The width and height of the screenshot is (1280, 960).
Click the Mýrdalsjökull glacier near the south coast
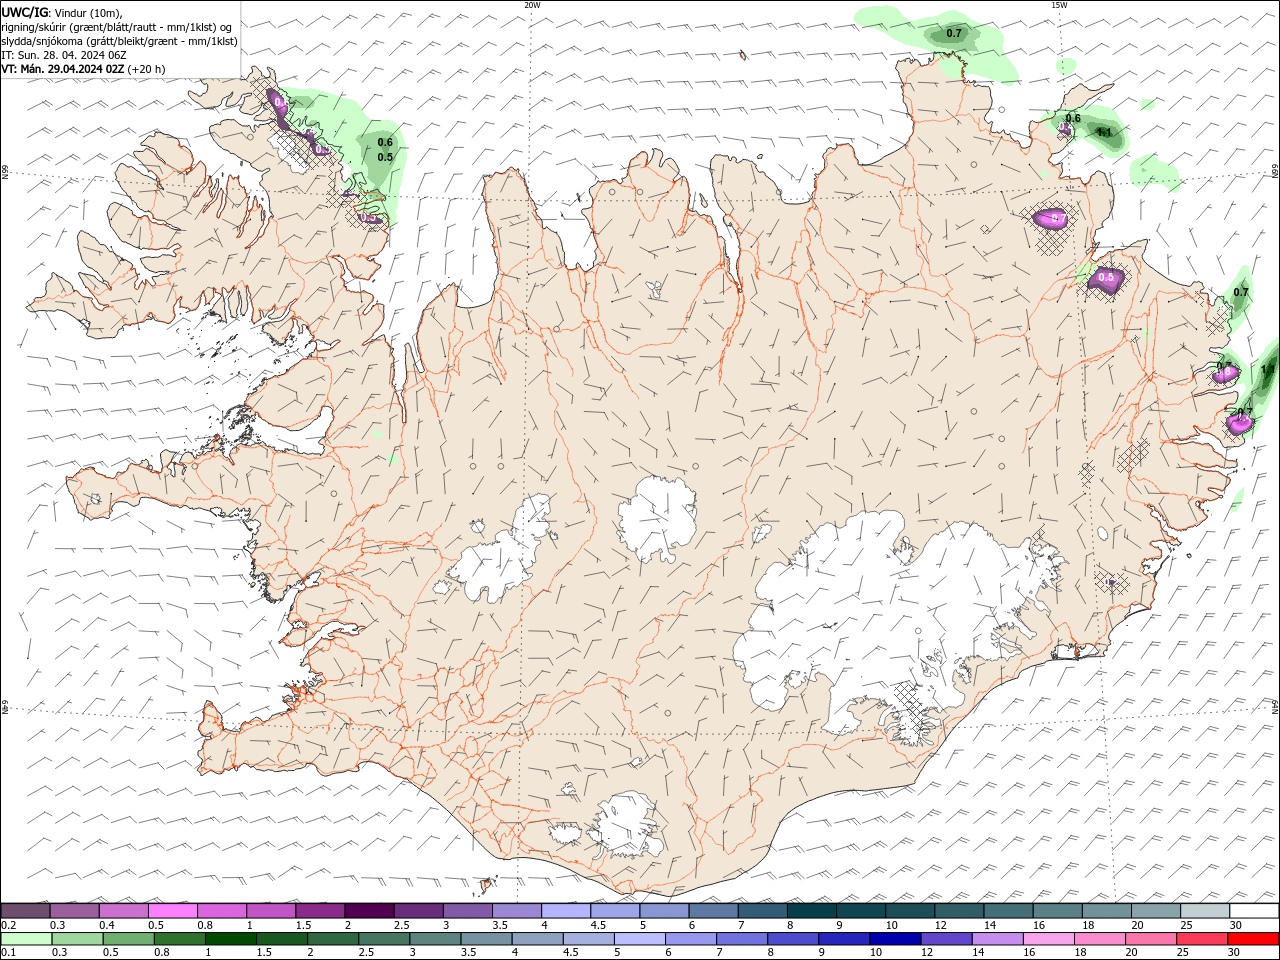(x=627, y=826)
